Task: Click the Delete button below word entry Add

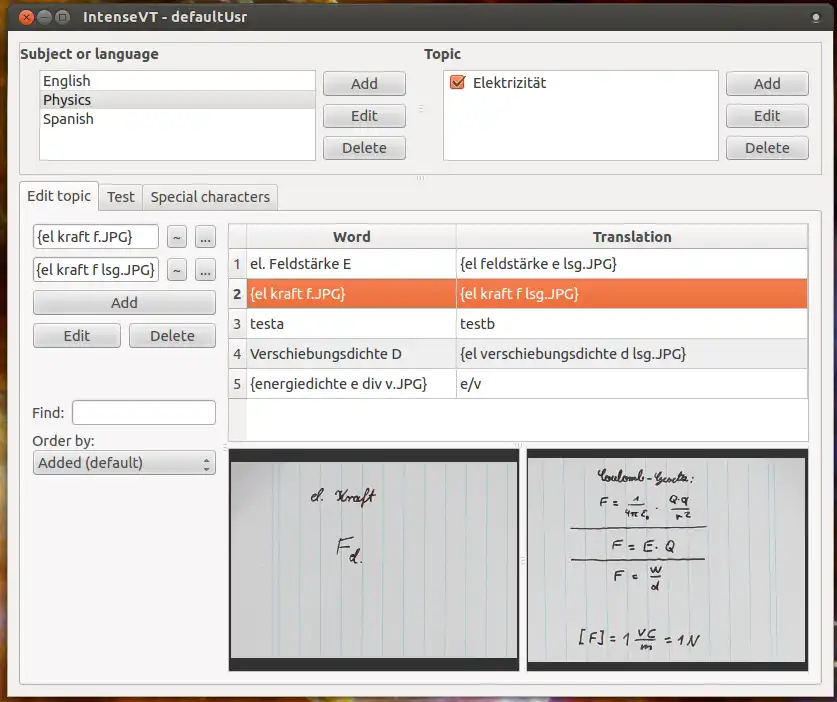Action: point(172,336)
